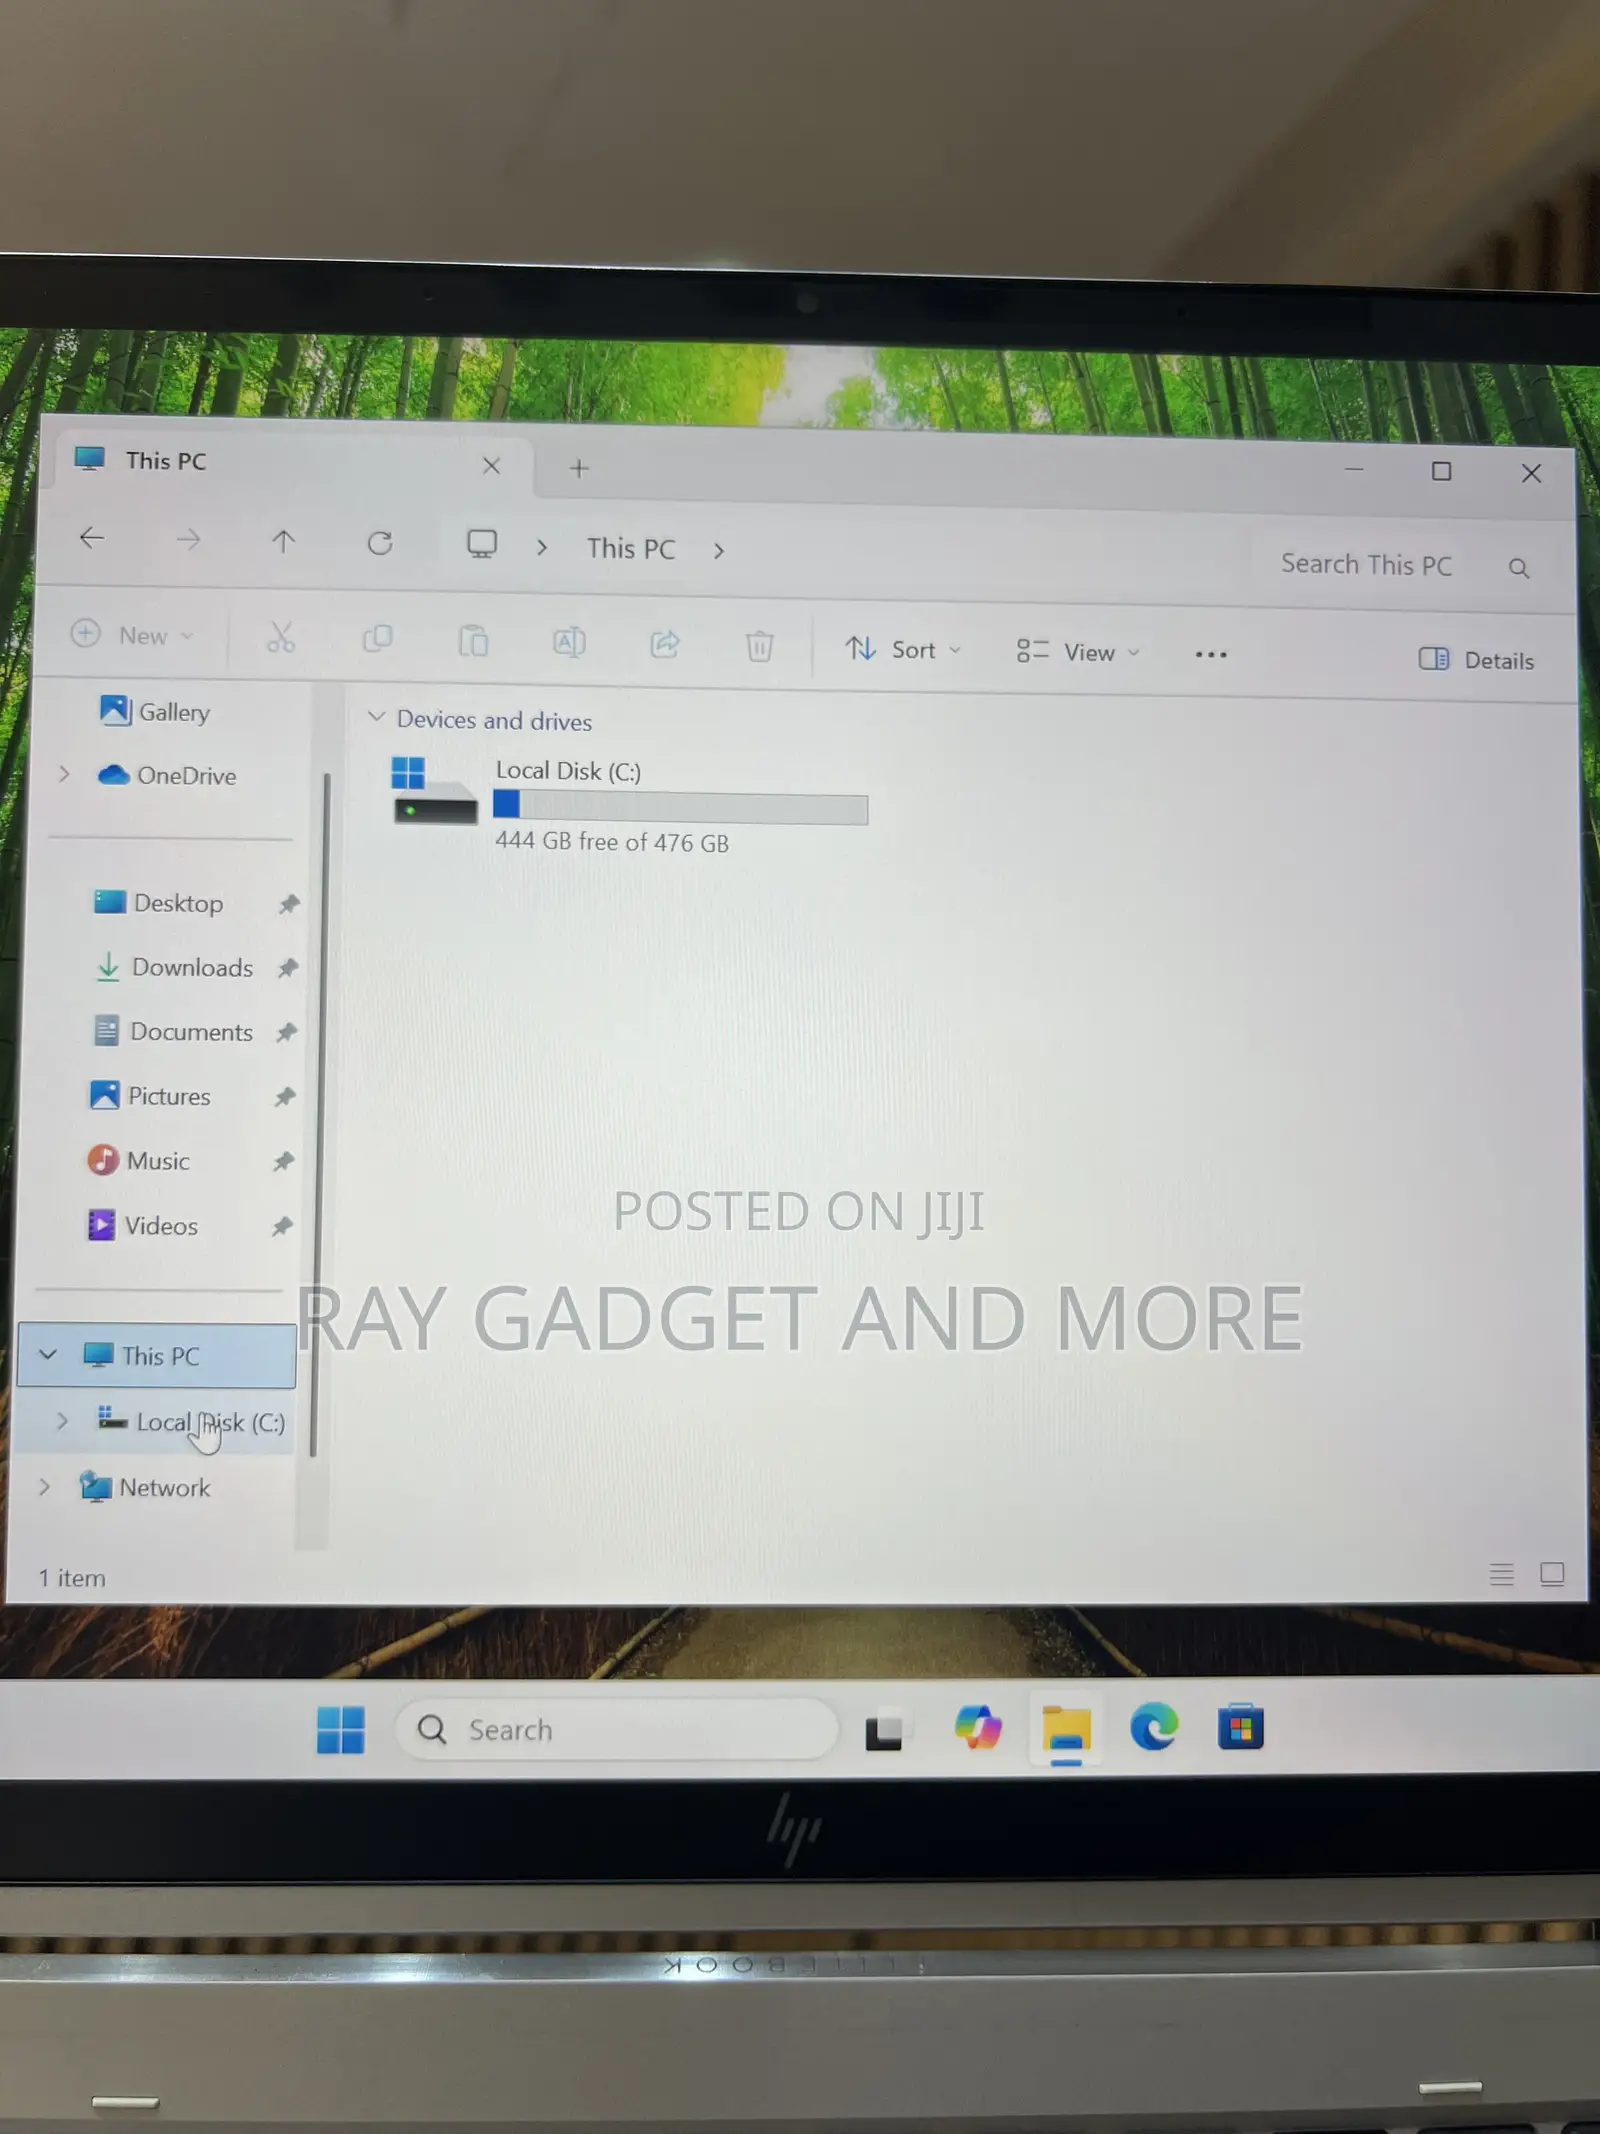Click the pin icon beside Pictures
Viewport: 1600px width, 2134px height.
[x=285, y=1097]
